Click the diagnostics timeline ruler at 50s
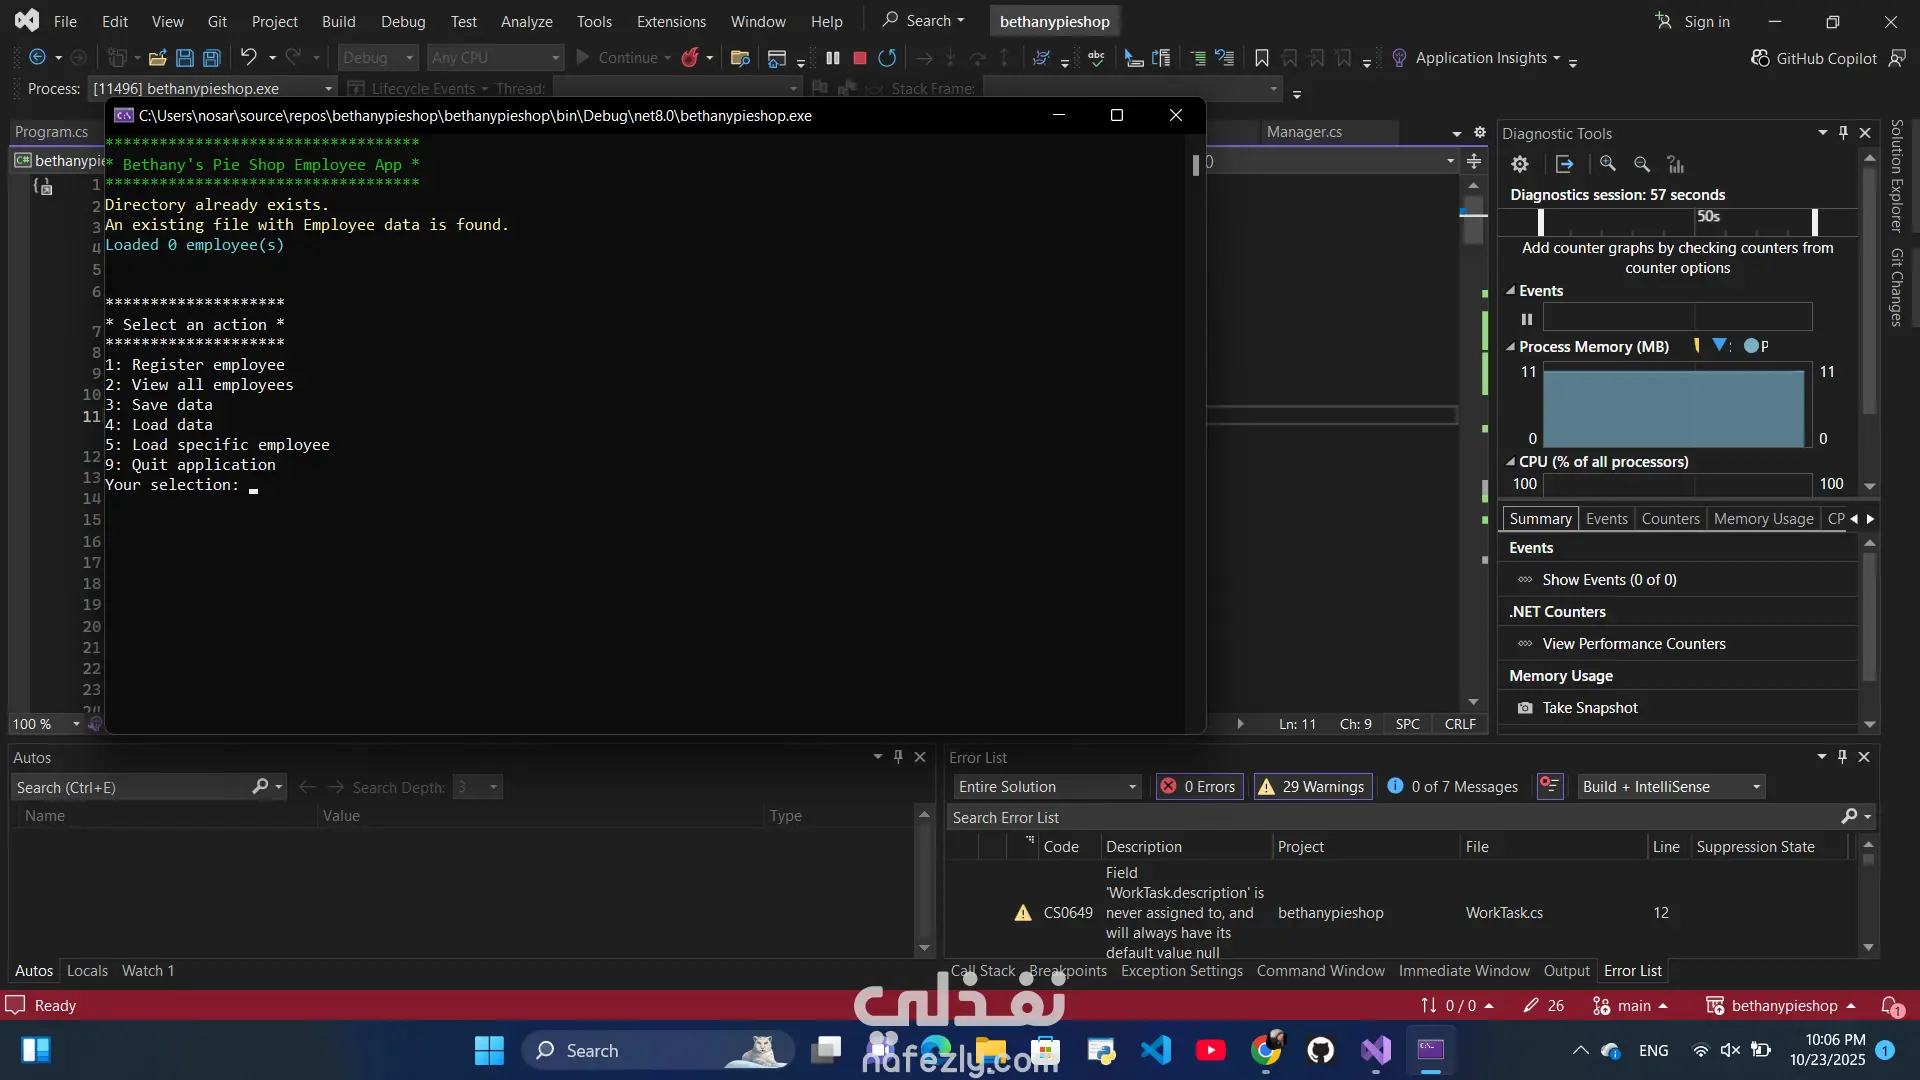This screenshot has height=1080, width=1920. tap(1708, 217)
